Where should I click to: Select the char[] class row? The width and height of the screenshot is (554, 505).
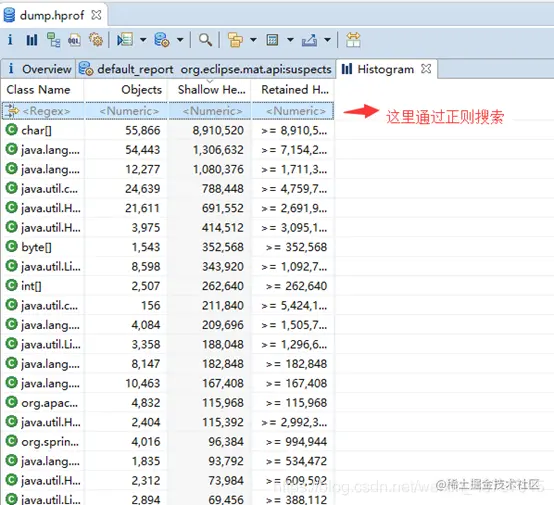[x=167, y=130]
